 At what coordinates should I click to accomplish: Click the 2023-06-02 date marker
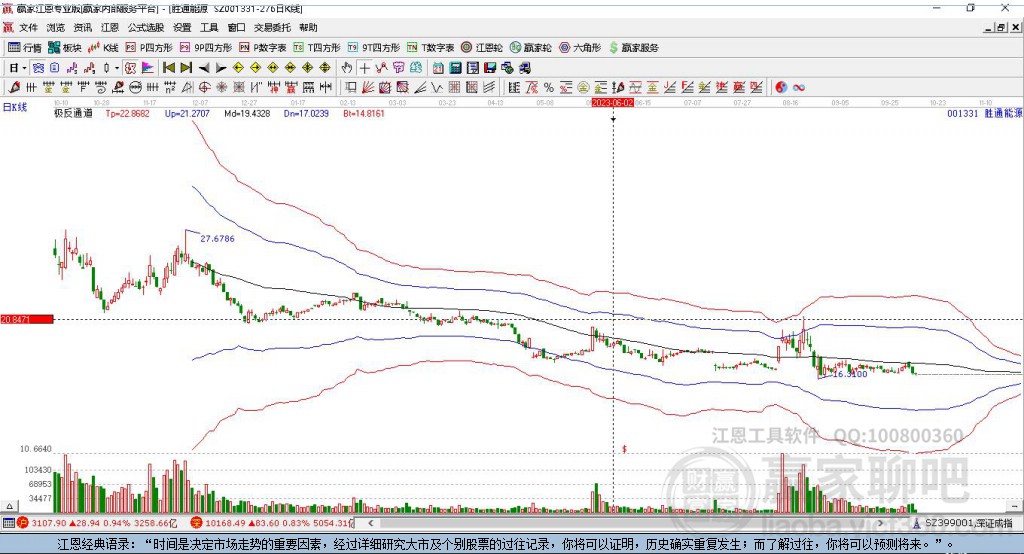[x=613, y=103]
